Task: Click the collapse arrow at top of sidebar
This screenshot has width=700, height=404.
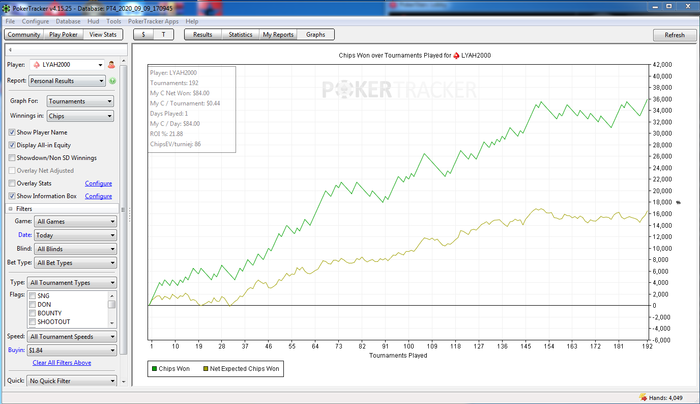Action: pos(10,50)
